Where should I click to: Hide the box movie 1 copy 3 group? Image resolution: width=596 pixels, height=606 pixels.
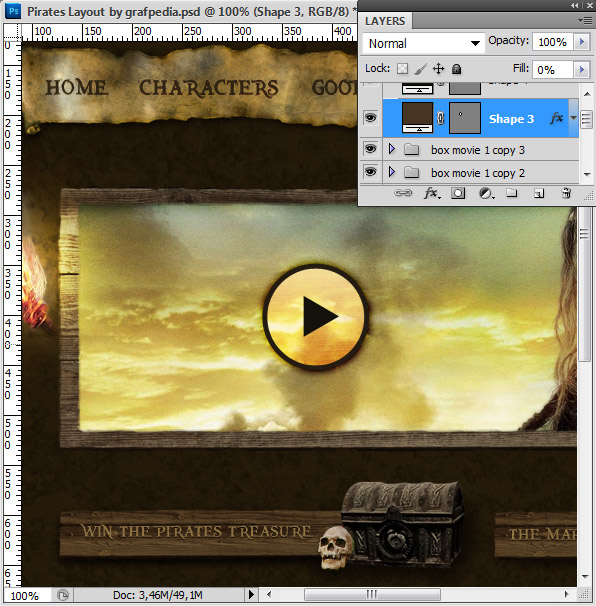point(370,149)
